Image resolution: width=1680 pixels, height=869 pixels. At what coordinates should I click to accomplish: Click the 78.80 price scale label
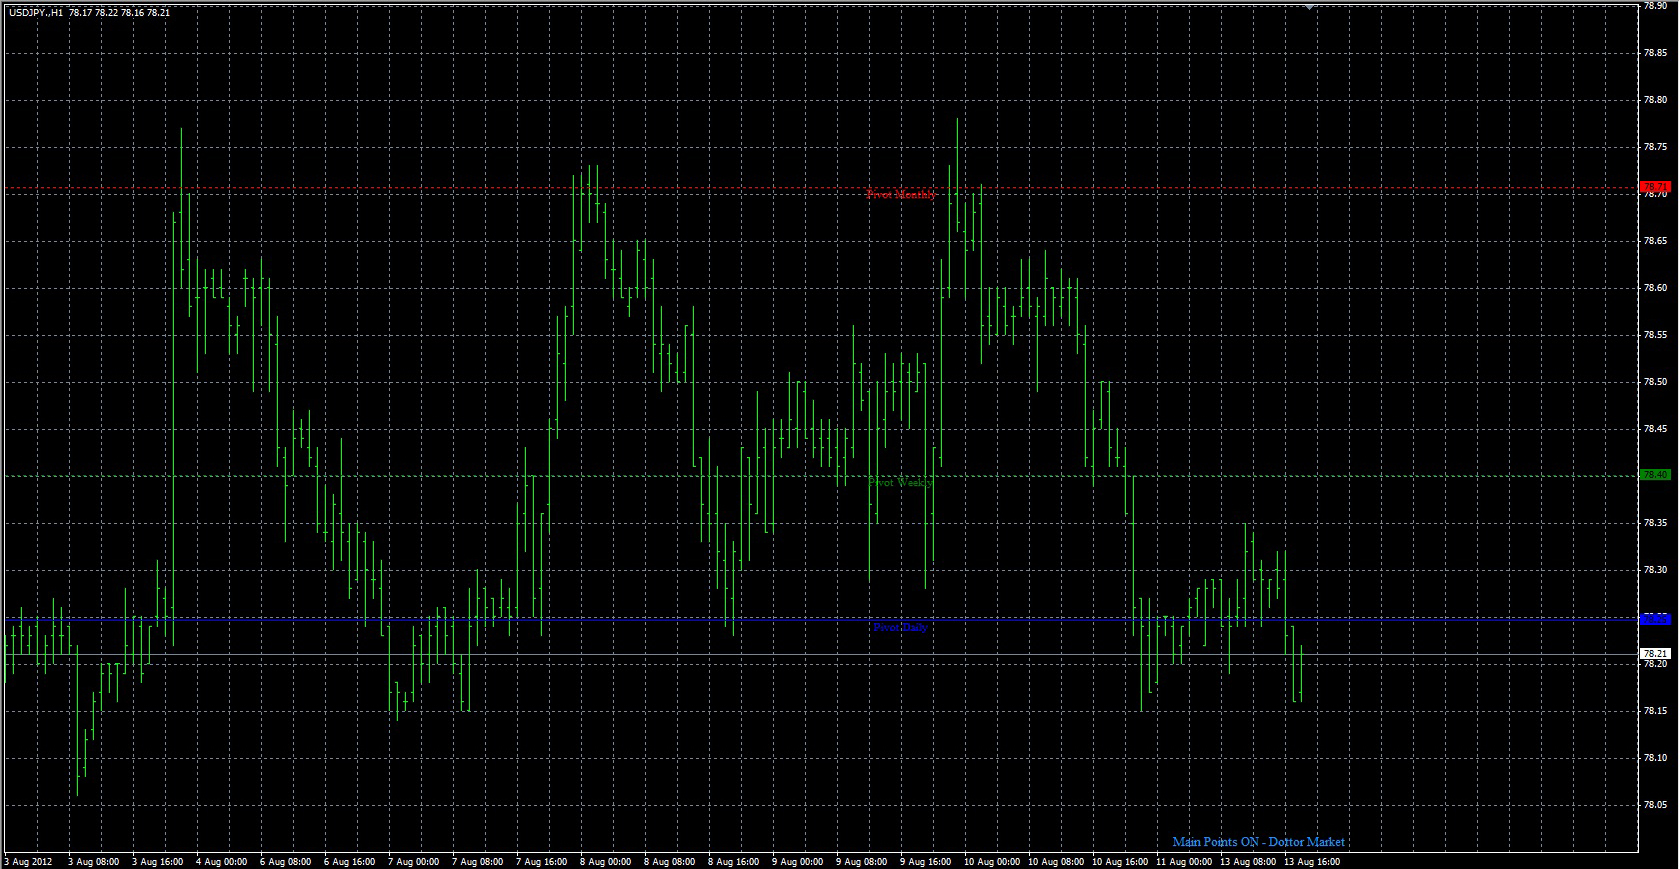[1655, 100]
